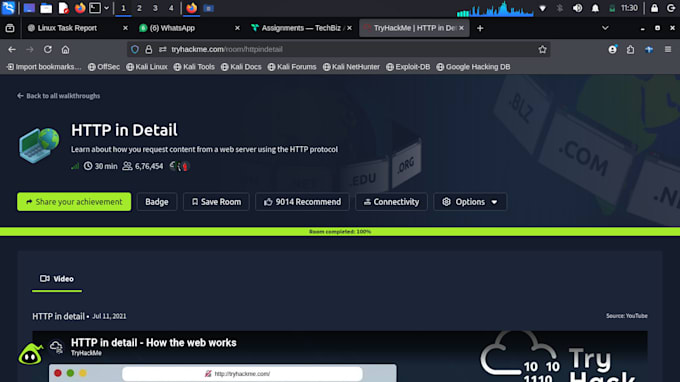The image size is (680, 382).
Task: Click the tracking protection shield icon
Action: pyautogui.click(x=135, y=49)
